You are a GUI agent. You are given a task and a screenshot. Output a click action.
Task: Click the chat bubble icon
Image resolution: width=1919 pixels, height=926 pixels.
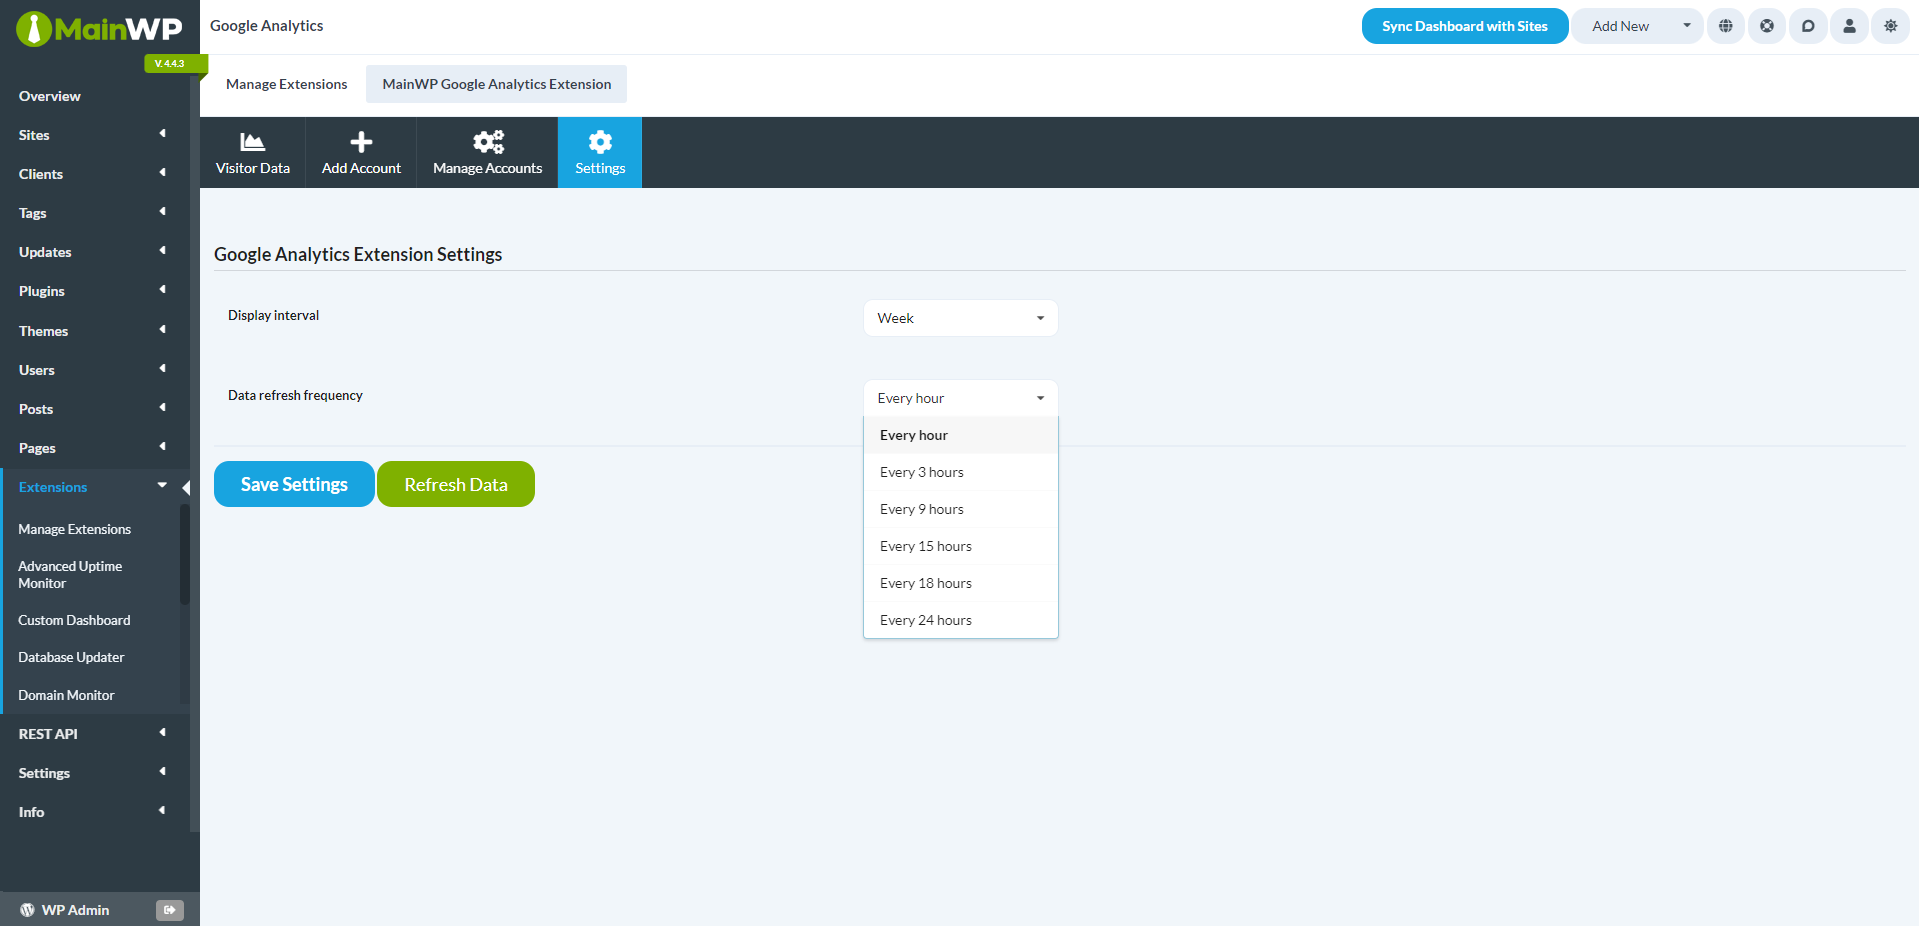point(1808,26)
